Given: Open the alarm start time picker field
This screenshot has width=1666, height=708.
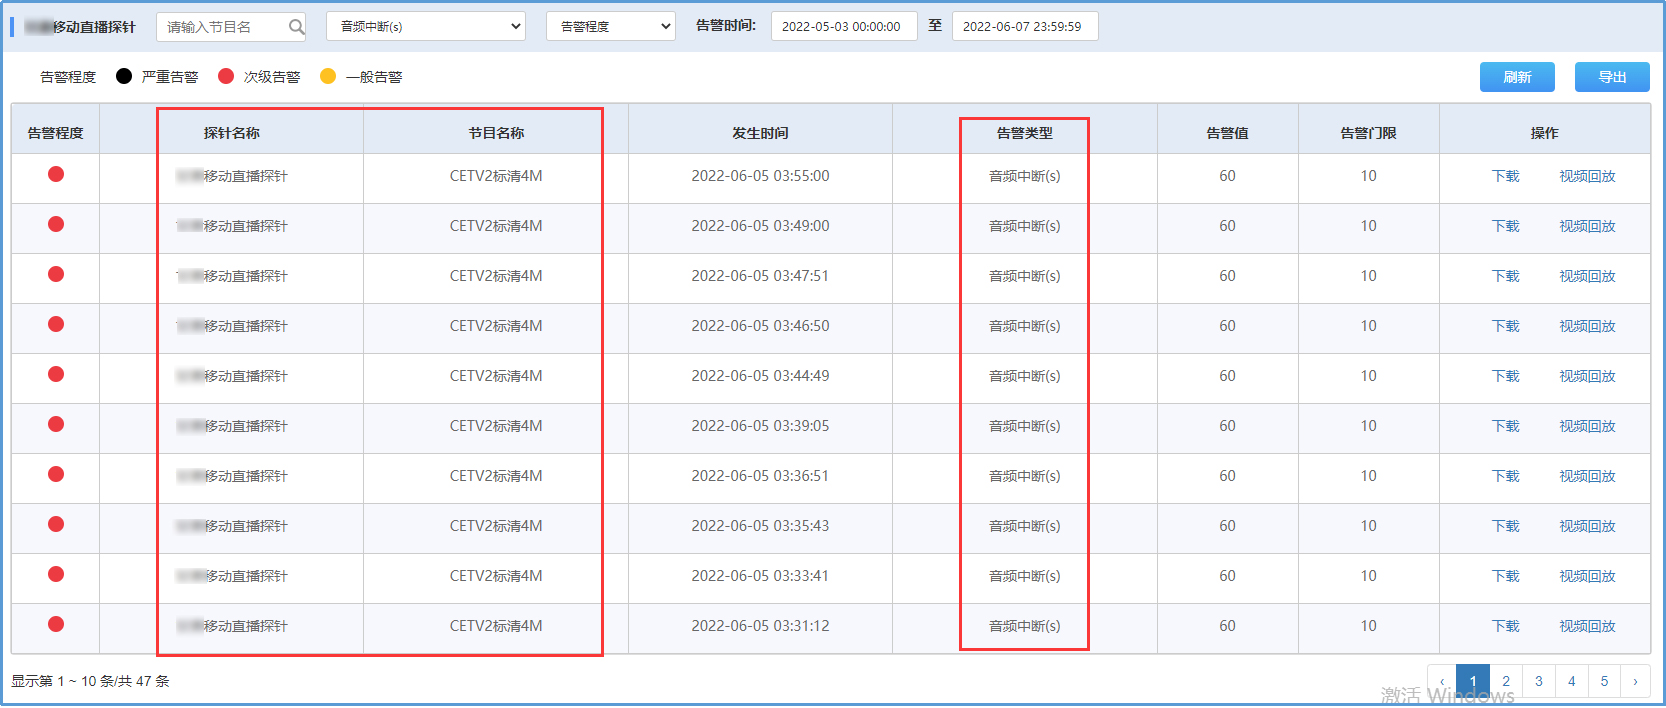Looking at the screenshot, I should tap(843, 26).
